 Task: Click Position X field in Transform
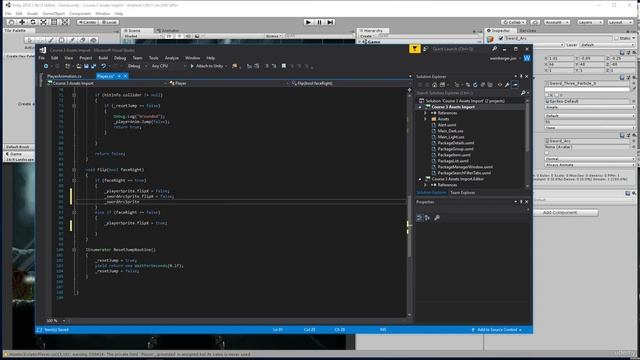coord(561,59)
